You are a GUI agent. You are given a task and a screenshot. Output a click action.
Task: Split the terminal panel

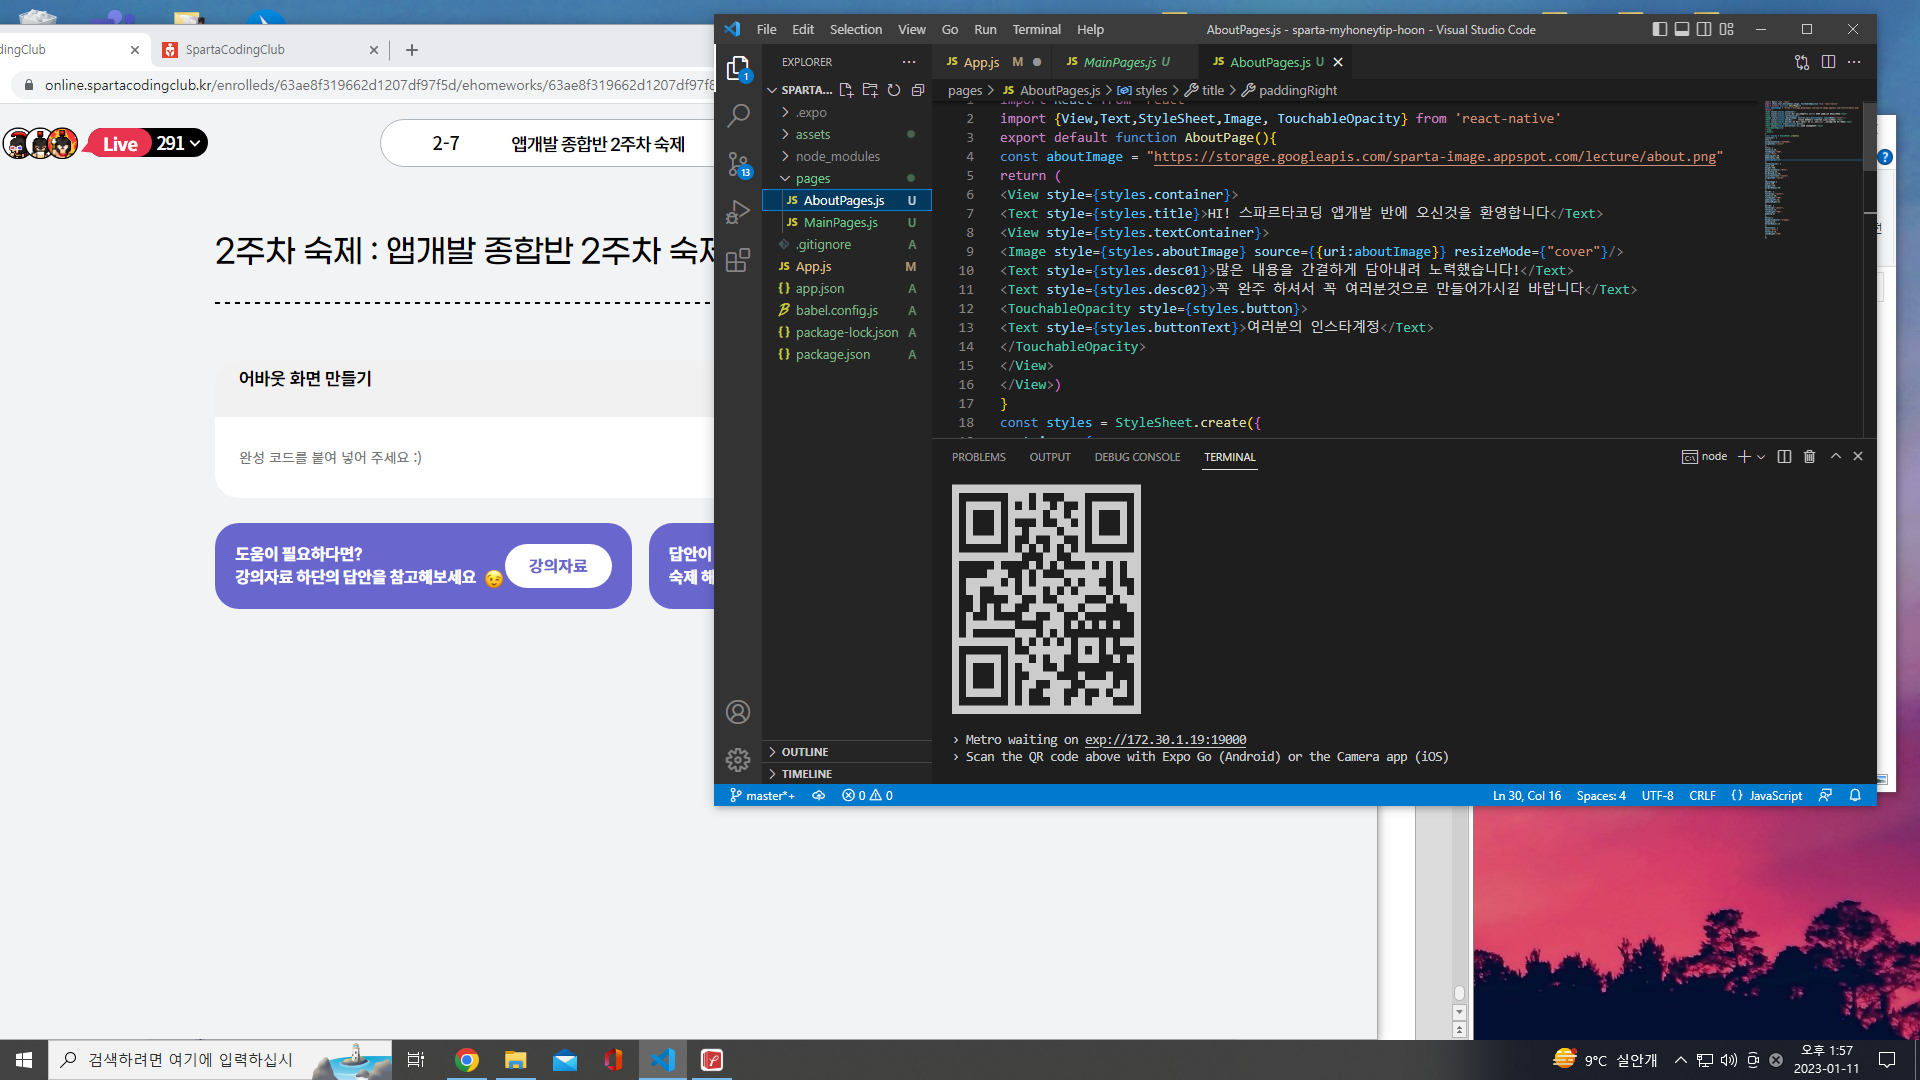[x=1784, y=456]
